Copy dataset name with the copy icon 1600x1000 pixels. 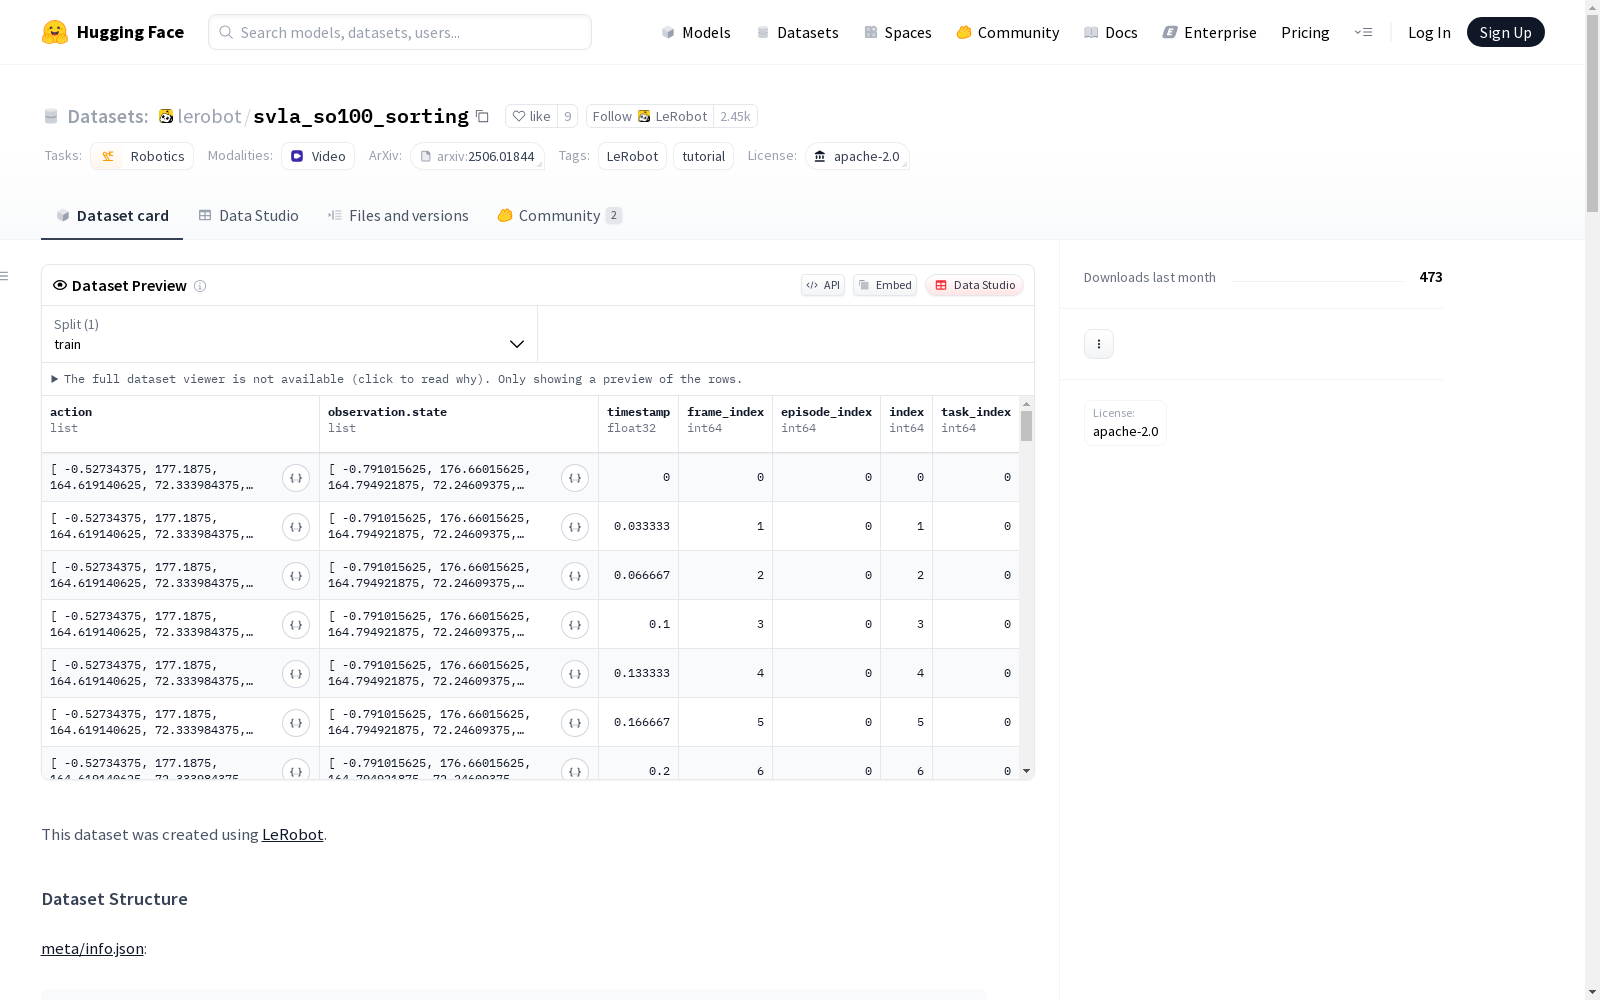[482, 116]
